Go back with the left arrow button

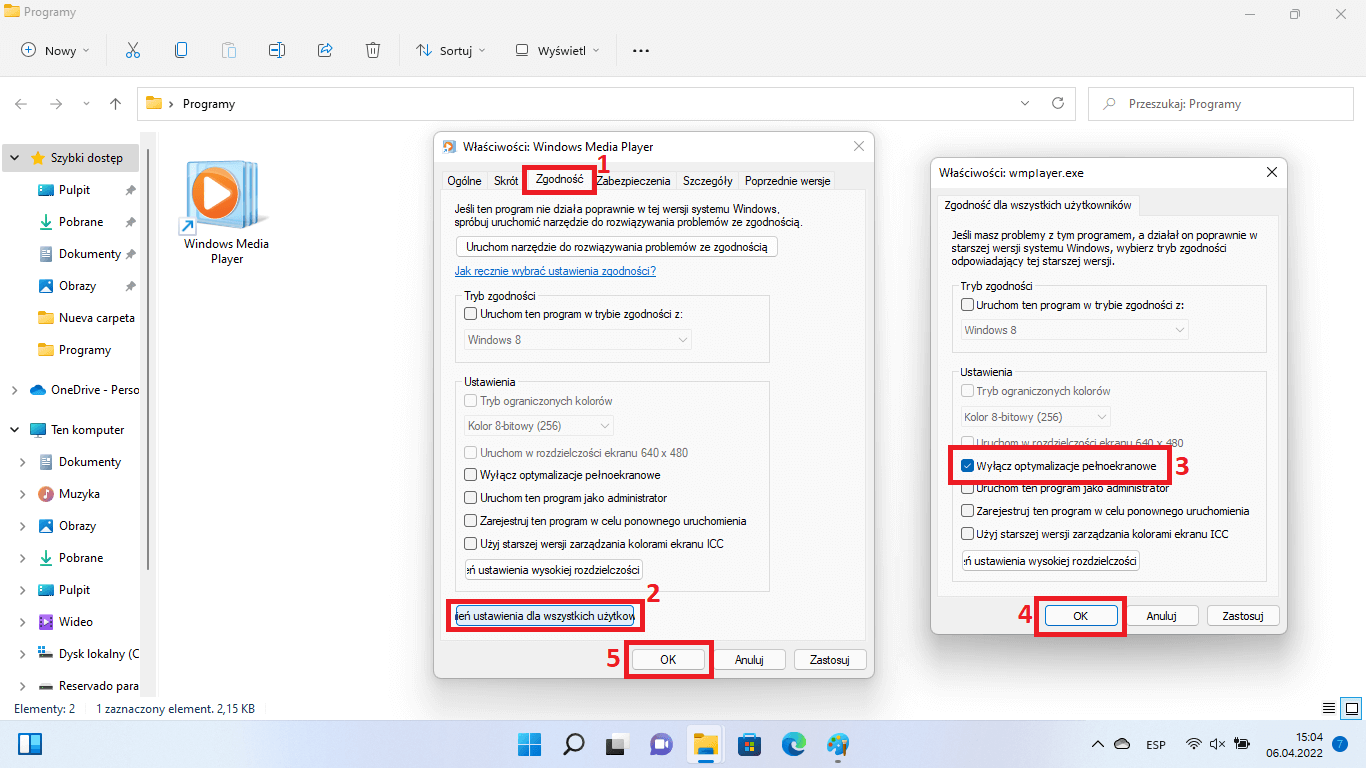click(21, 103)
